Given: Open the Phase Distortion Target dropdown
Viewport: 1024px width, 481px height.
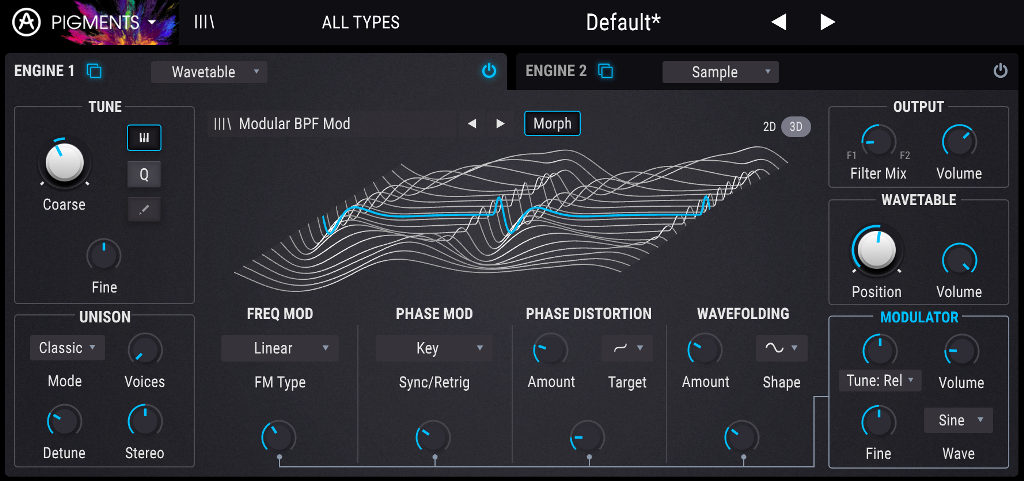Looking at the screenshot, I should pyautogui.click(x=627, y=348).
